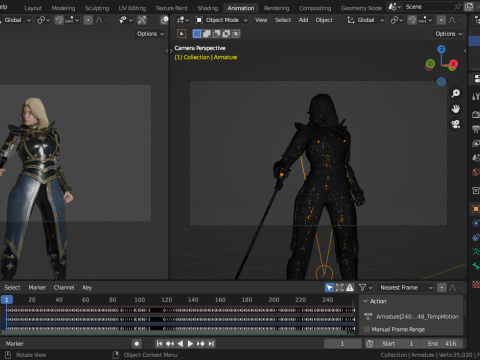Open the Bone properties tab (green bone icon)
Screen dimensions: 480x360
pyautogui.click(x=476, y=266)
